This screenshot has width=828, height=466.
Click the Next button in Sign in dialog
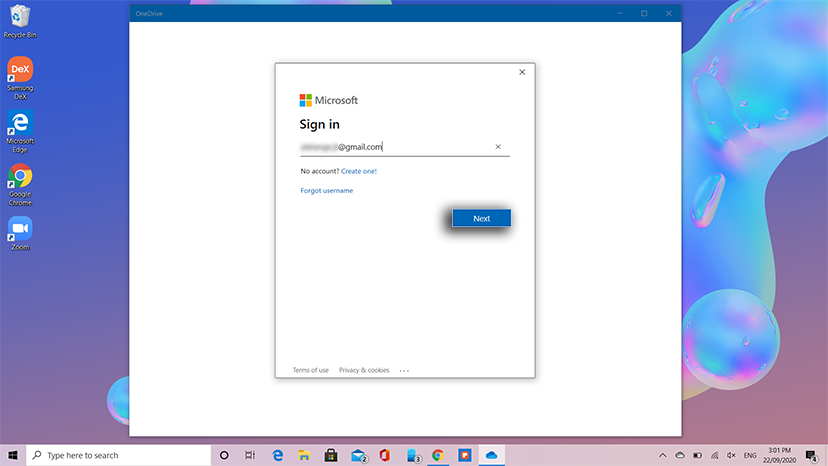coord(481,218)
